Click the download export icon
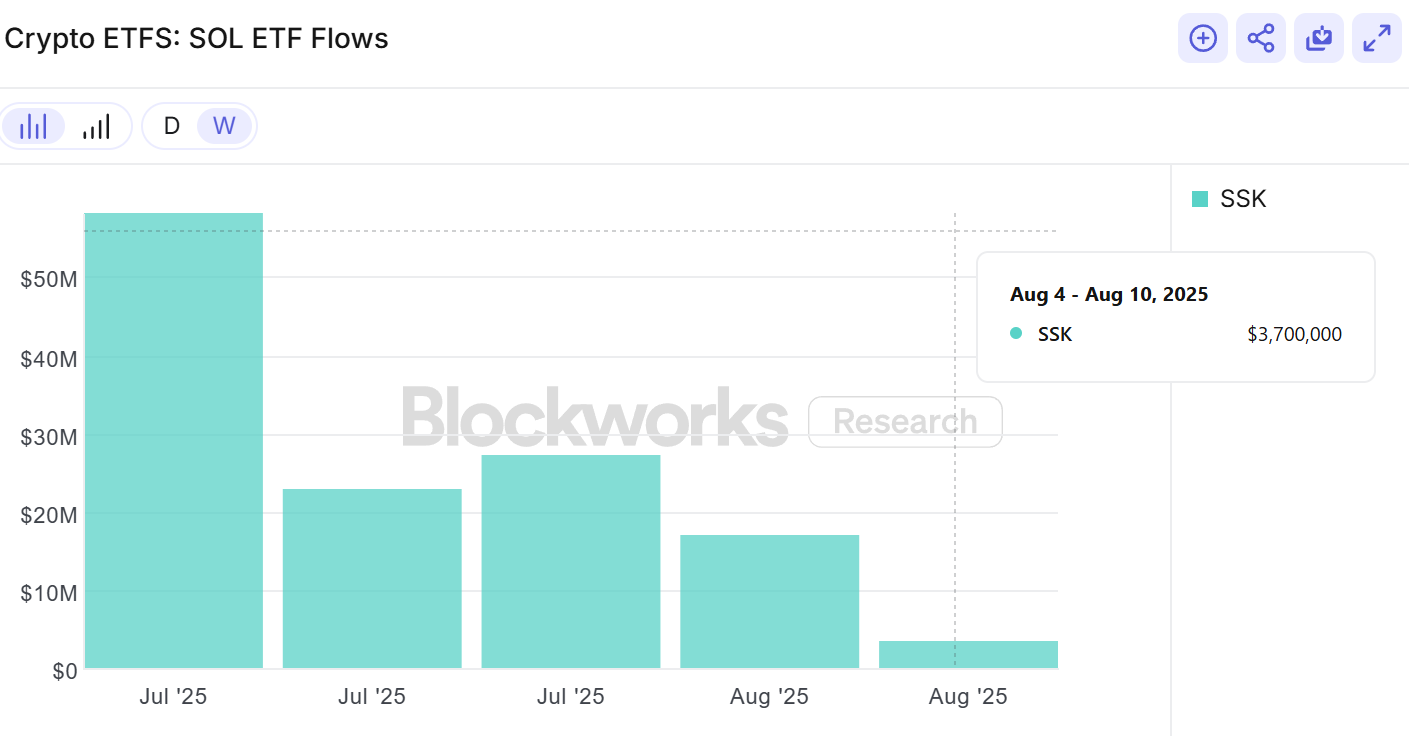Viewport: 1409px width, 736px height. (x=1318, y=38)
